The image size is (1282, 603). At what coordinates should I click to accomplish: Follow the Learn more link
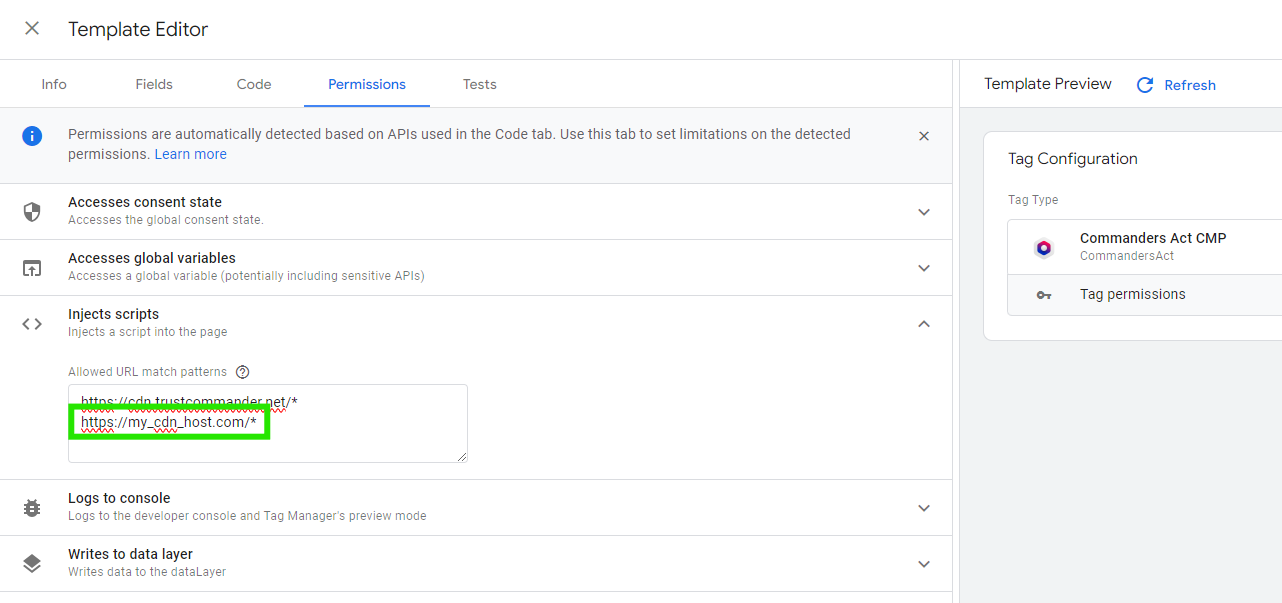click(190, 154)
